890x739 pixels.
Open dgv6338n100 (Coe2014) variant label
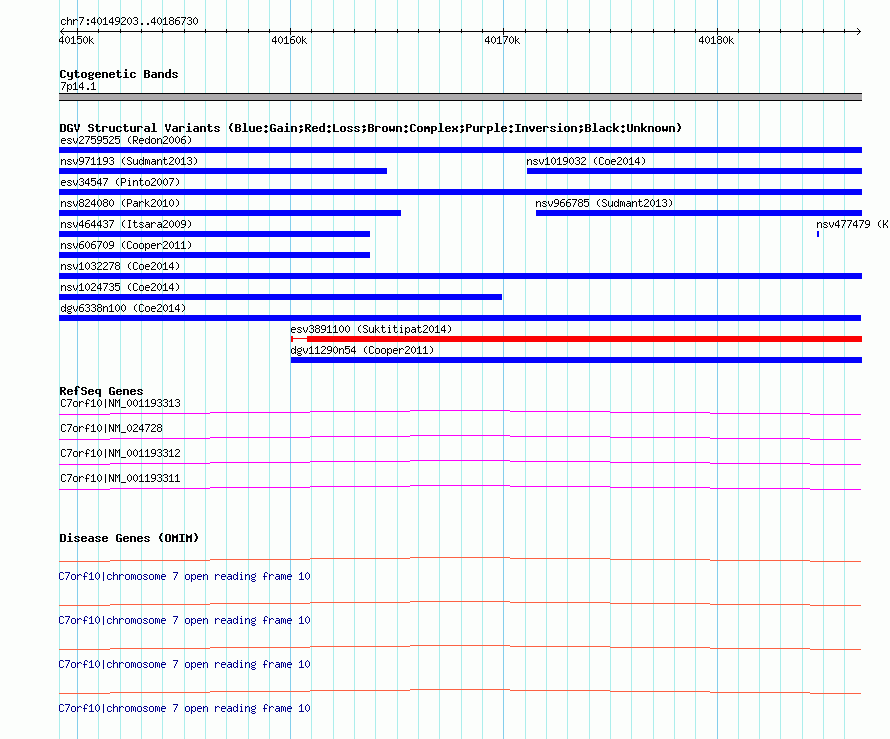123,308
